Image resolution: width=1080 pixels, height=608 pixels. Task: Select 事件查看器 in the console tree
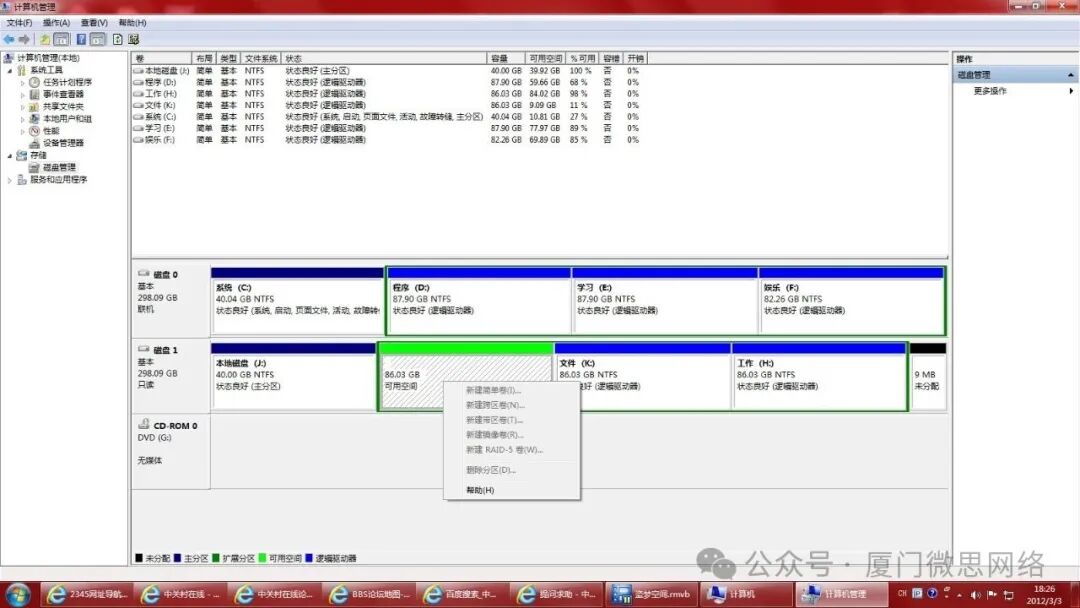click(x=63, y=94)
